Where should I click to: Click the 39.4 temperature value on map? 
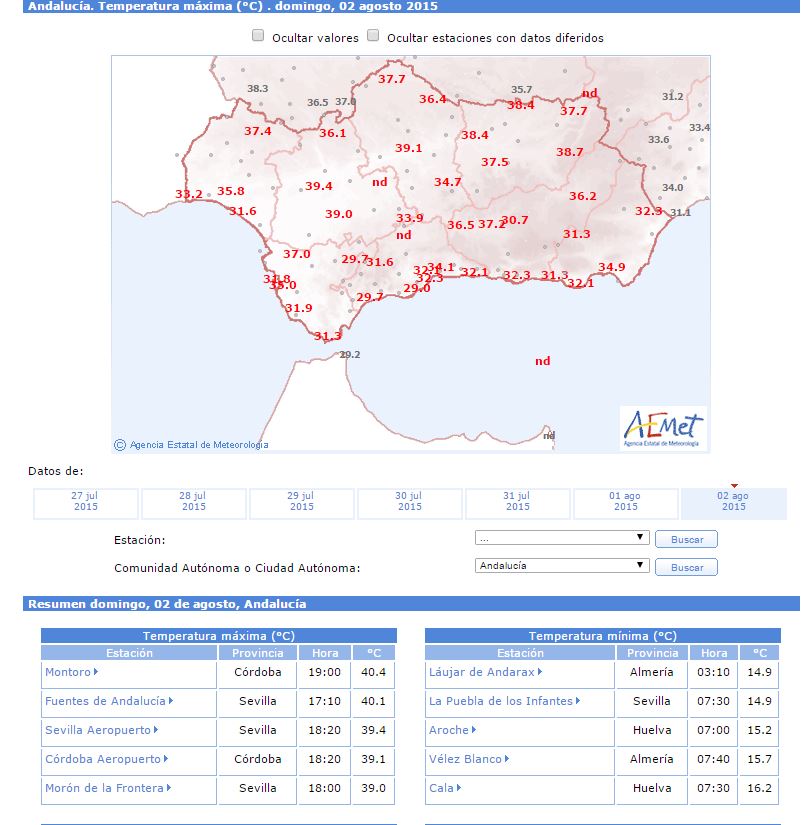[319, 187]
